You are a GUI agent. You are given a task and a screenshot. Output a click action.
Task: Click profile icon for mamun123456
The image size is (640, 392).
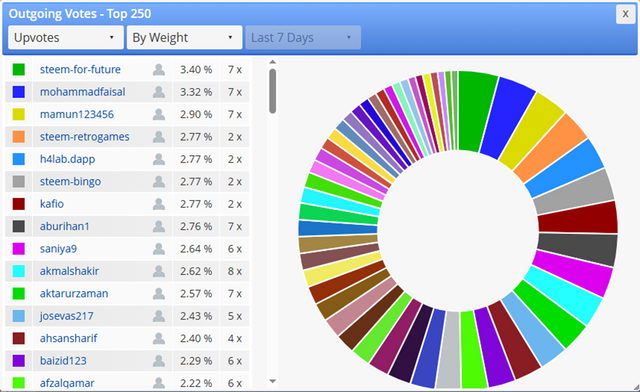point(159,114)
